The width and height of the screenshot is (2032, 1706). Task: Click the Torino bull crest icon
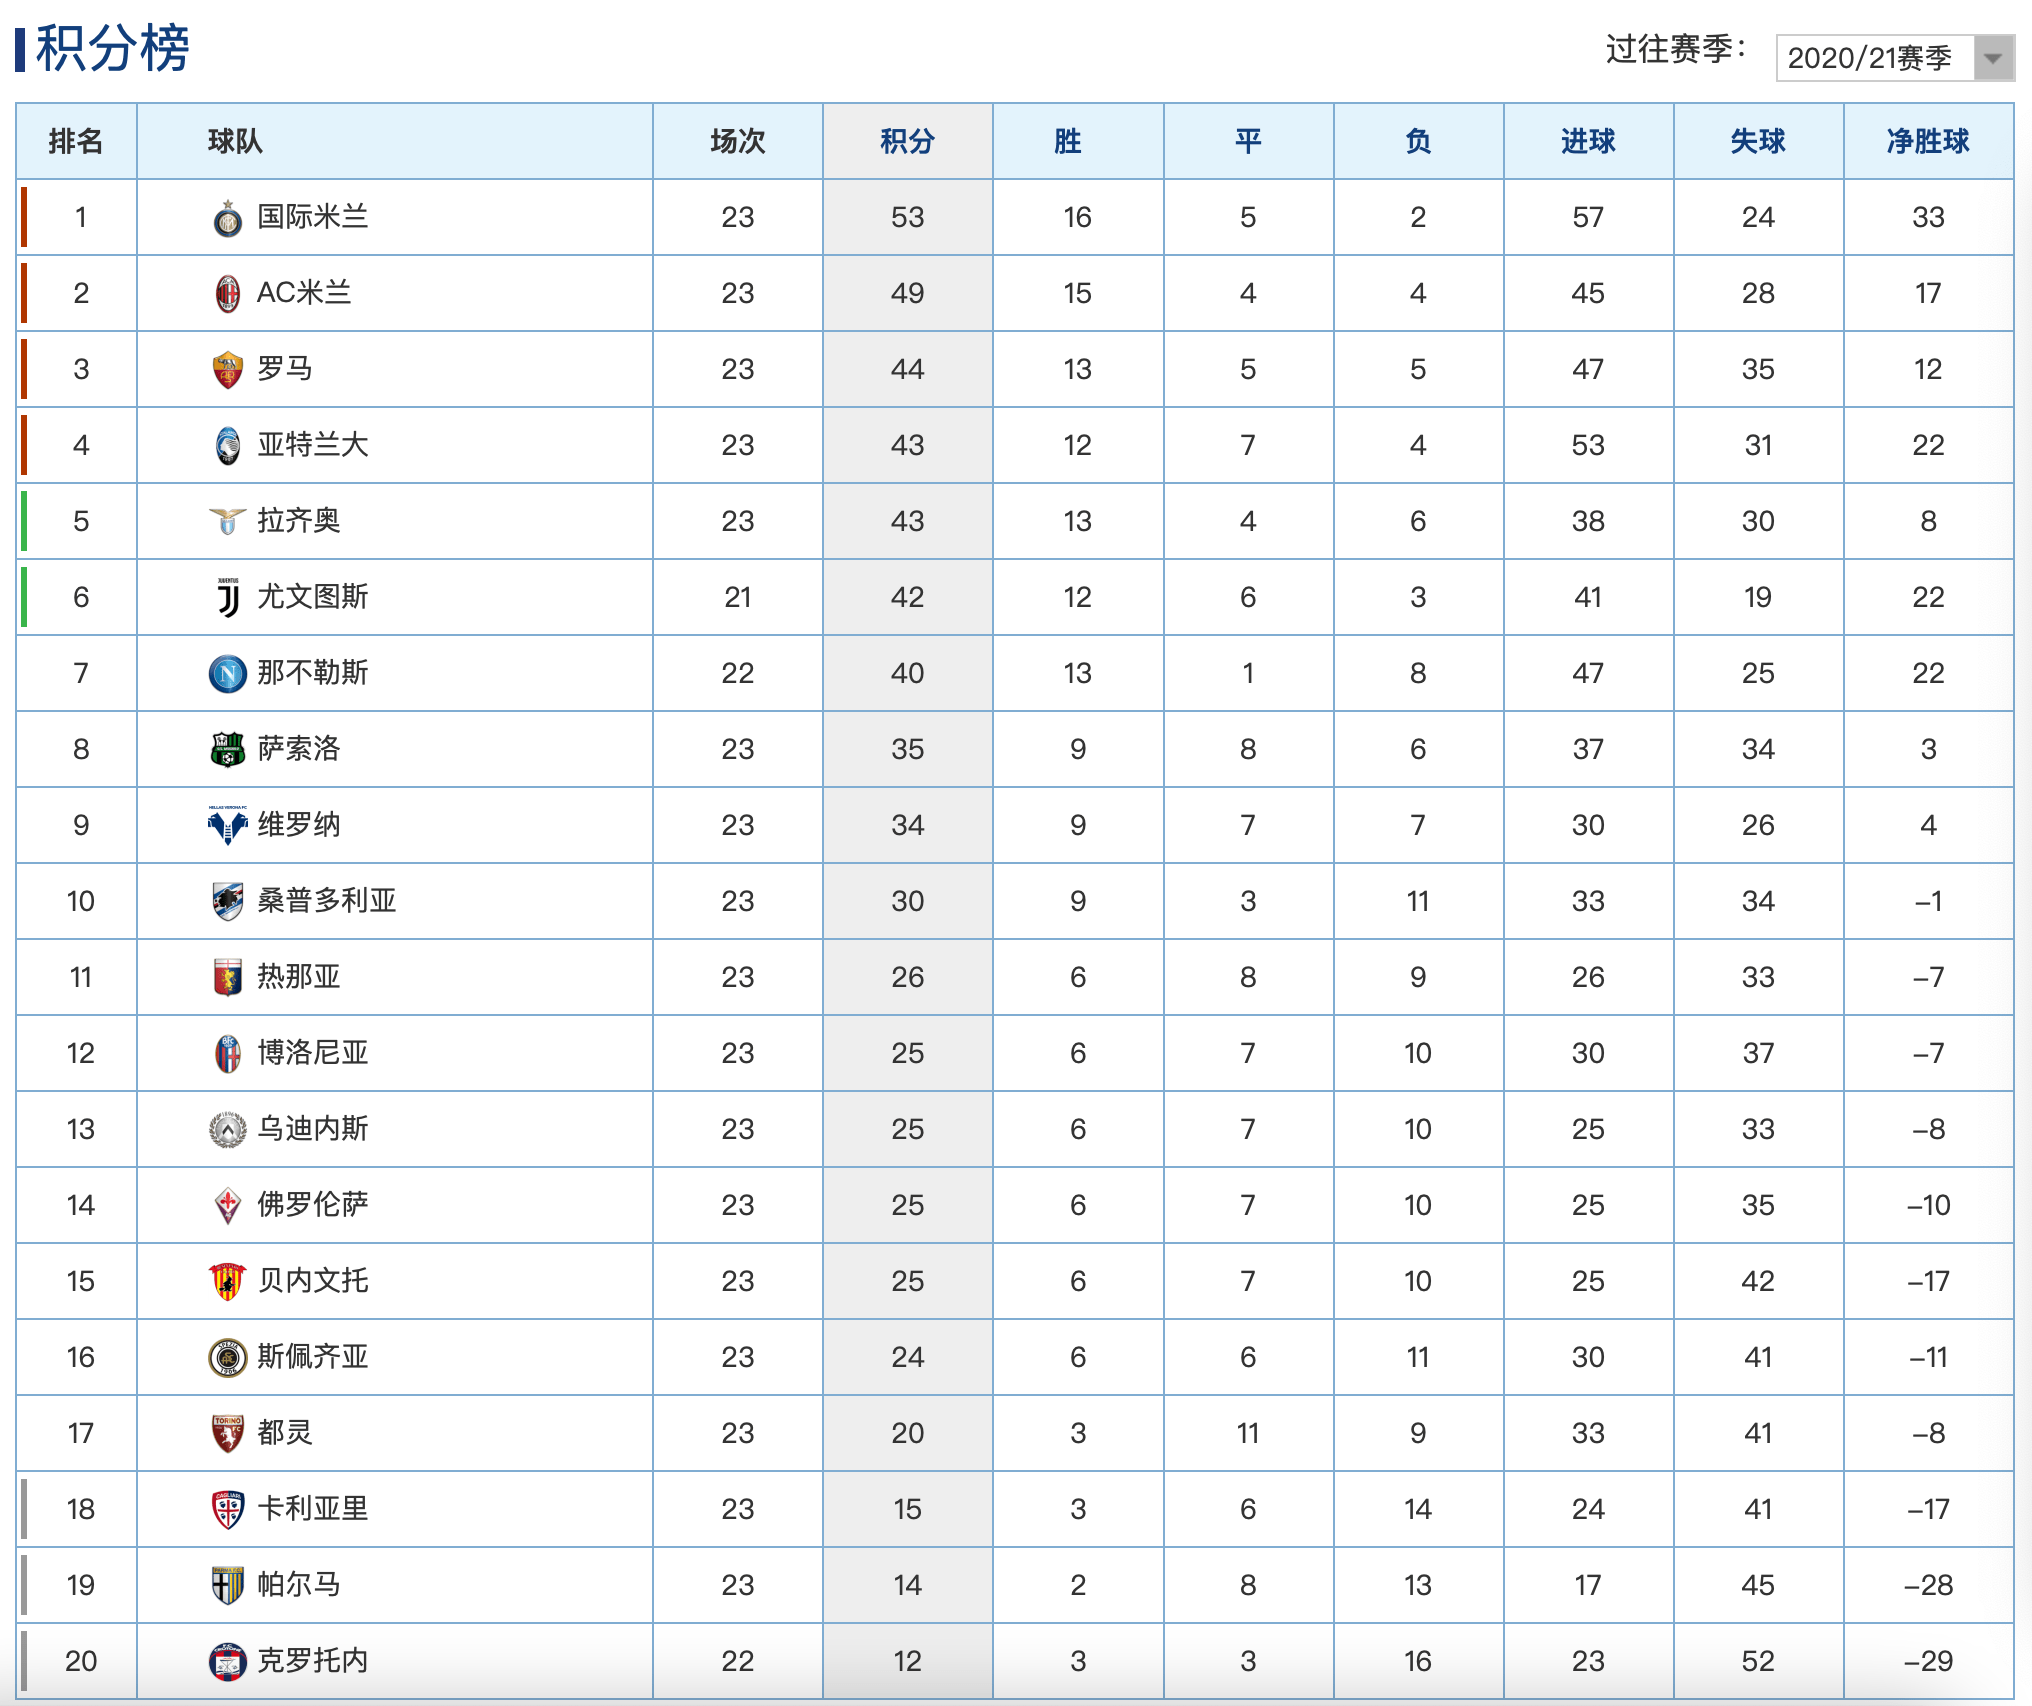tap(228, 1434)
